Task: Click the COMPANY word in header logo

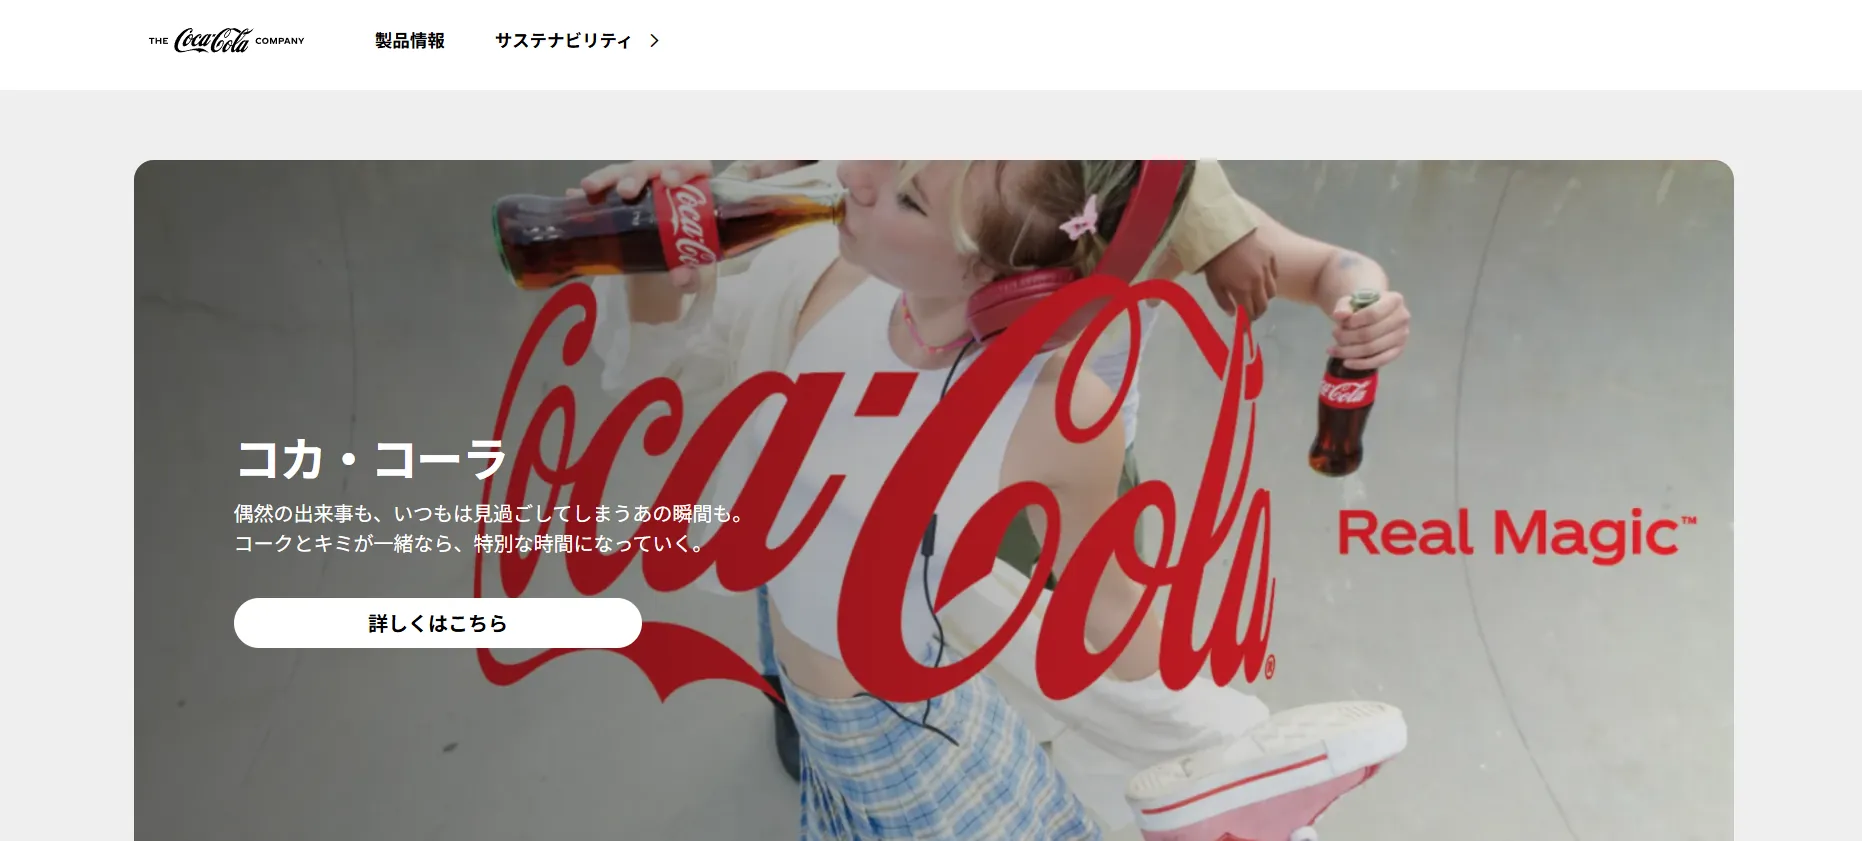Action: point(280,41)
